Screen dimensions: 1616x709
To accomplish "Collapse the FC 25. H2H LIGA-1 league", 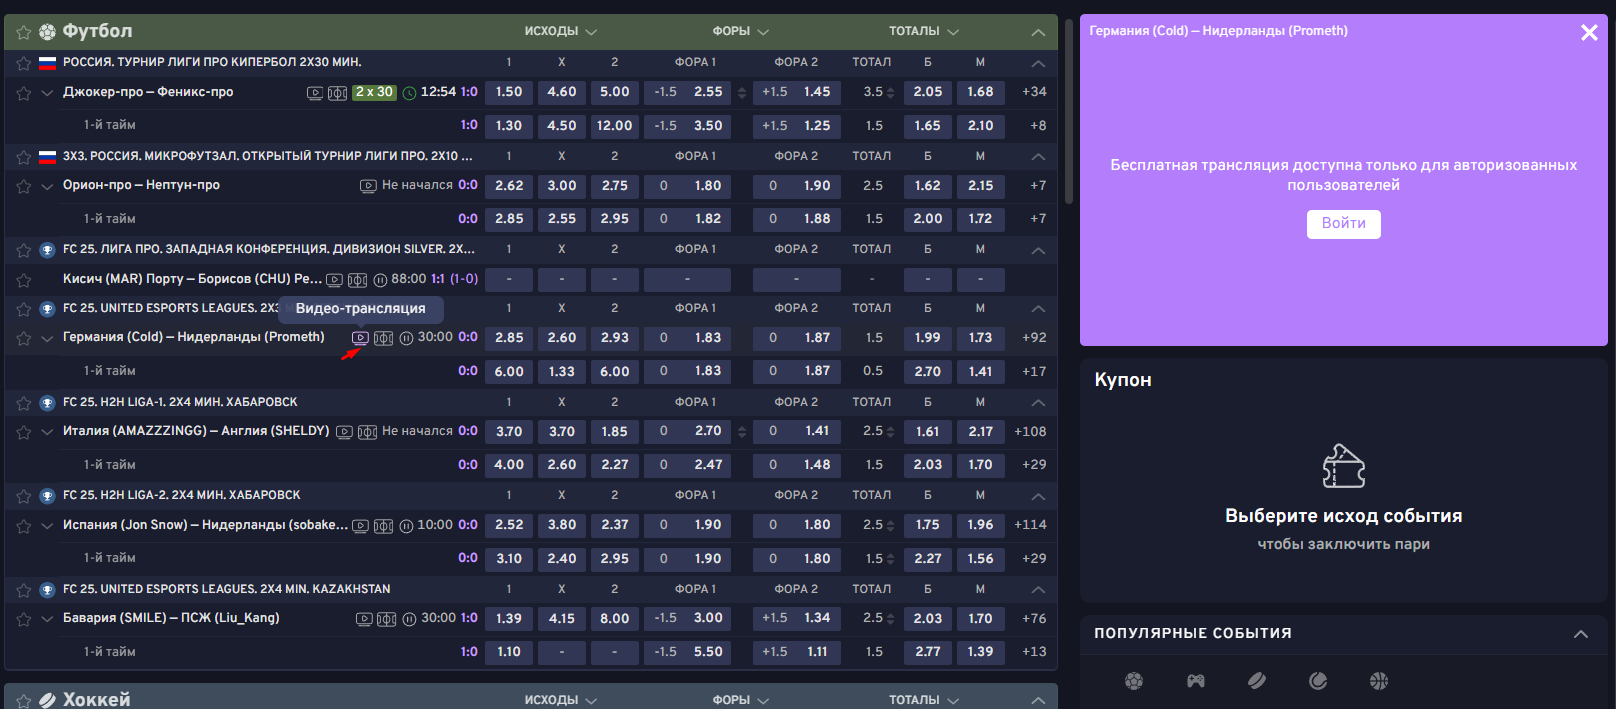I will 1038,403.
